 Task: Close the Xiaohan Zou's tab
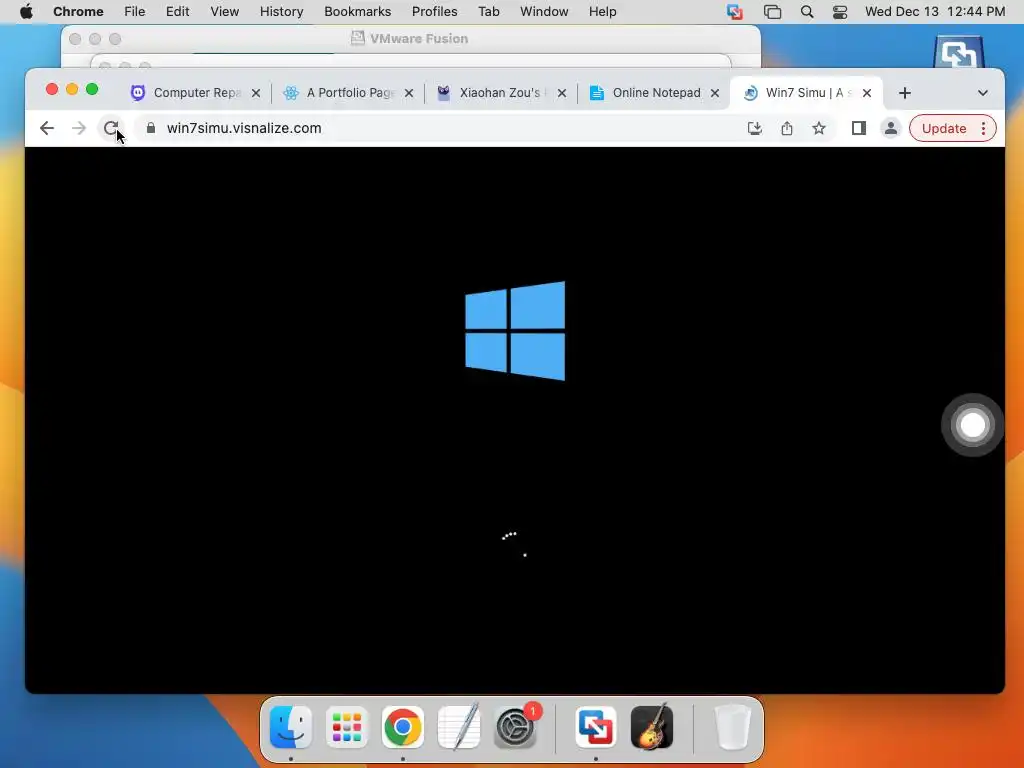point(562,93)
